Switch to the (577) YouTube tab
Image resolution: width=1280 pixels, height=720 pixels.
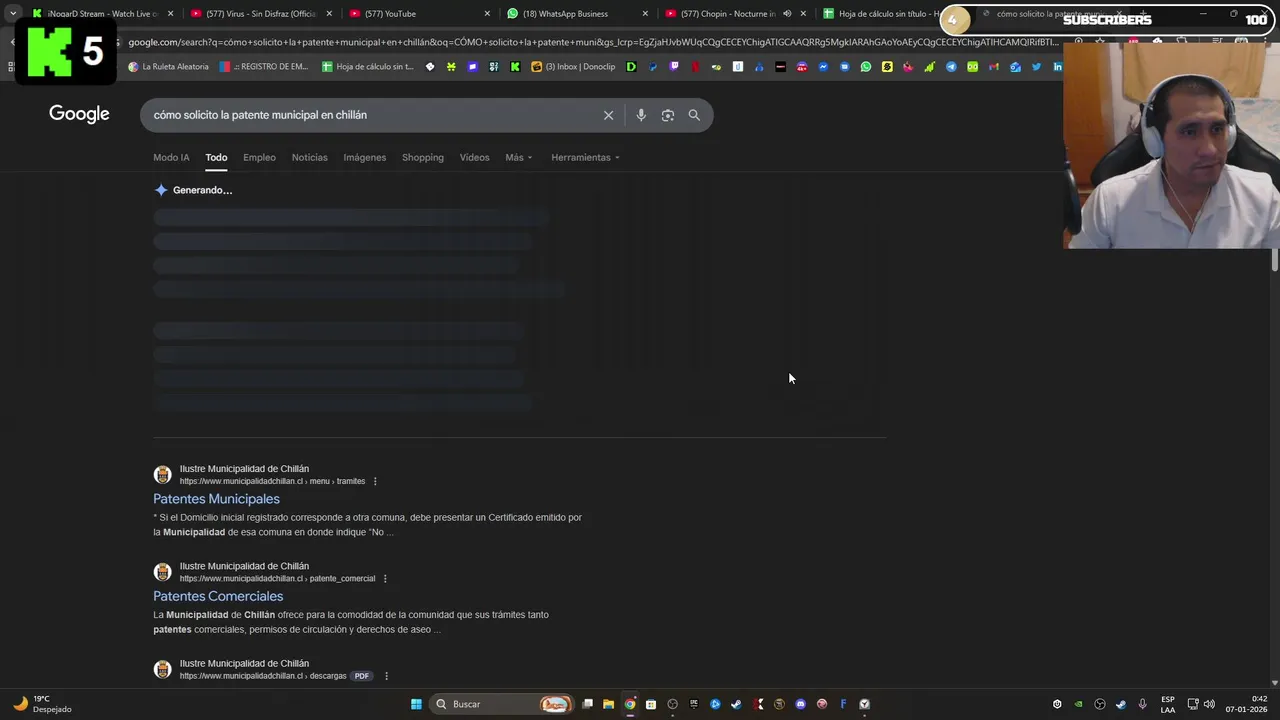coord(415,14)
